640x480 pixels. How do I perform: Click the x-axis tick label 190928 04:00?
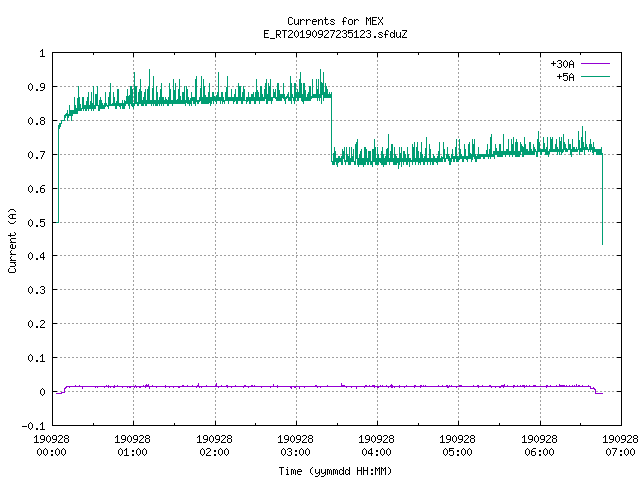[376, 445]
